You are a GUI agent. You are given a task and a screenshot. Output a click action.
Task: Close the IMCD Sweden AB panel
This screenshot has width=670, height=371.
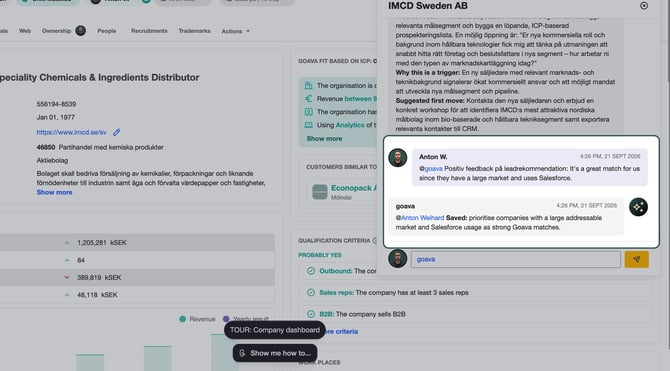pyautogui.click(x=644, y=6)
